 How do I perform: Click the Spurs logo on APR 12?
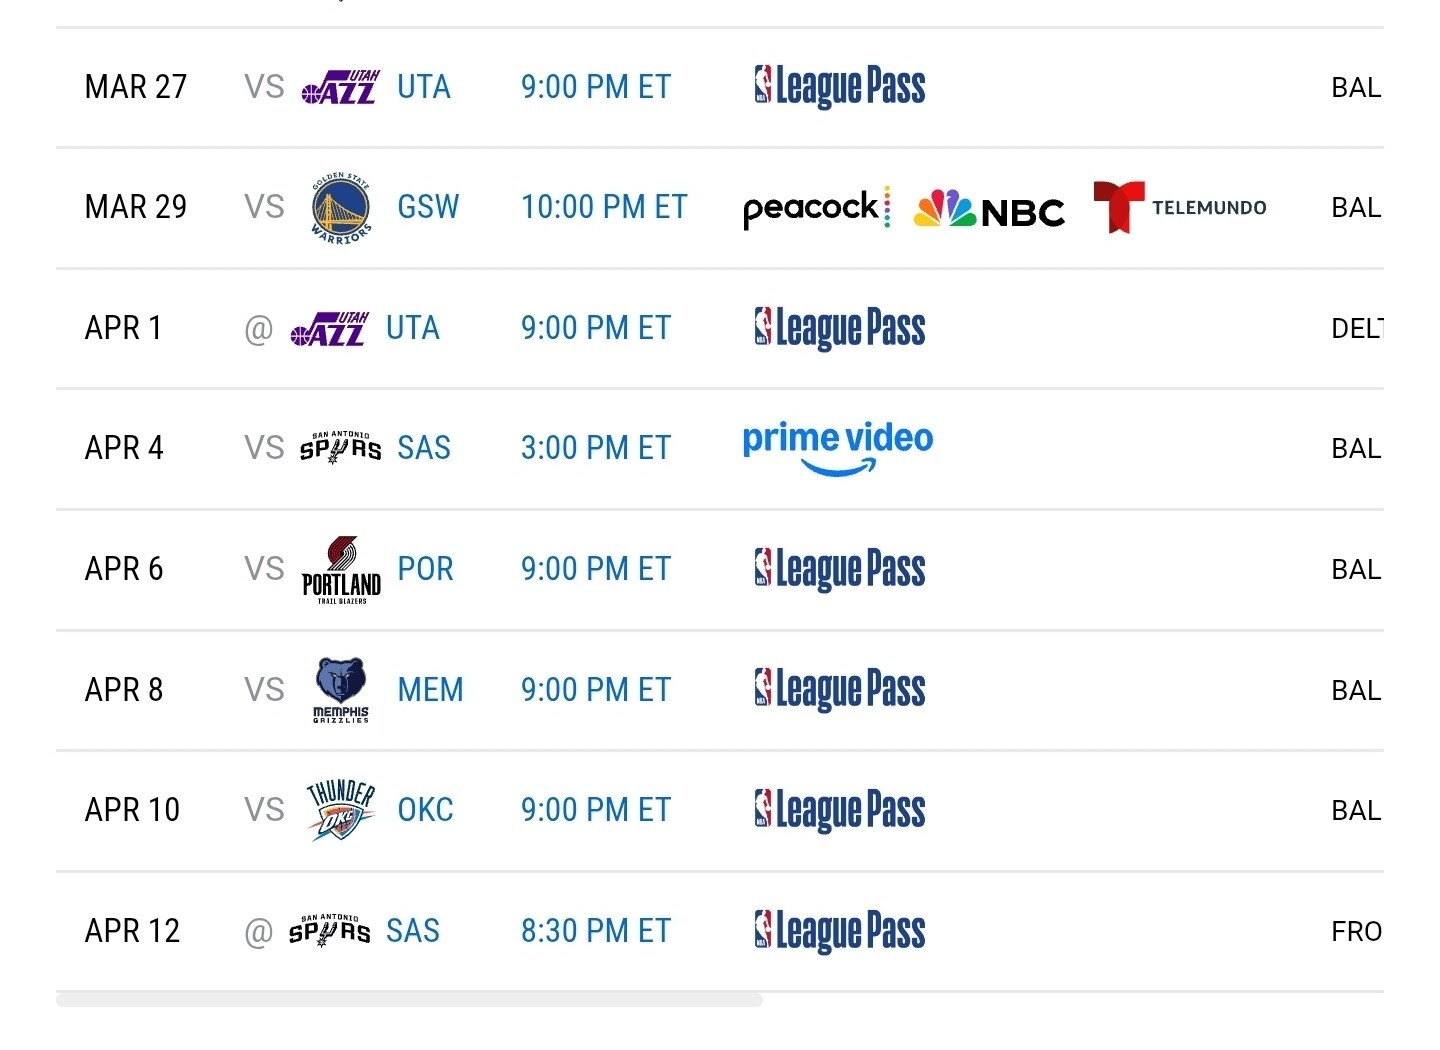click(329, 931)
